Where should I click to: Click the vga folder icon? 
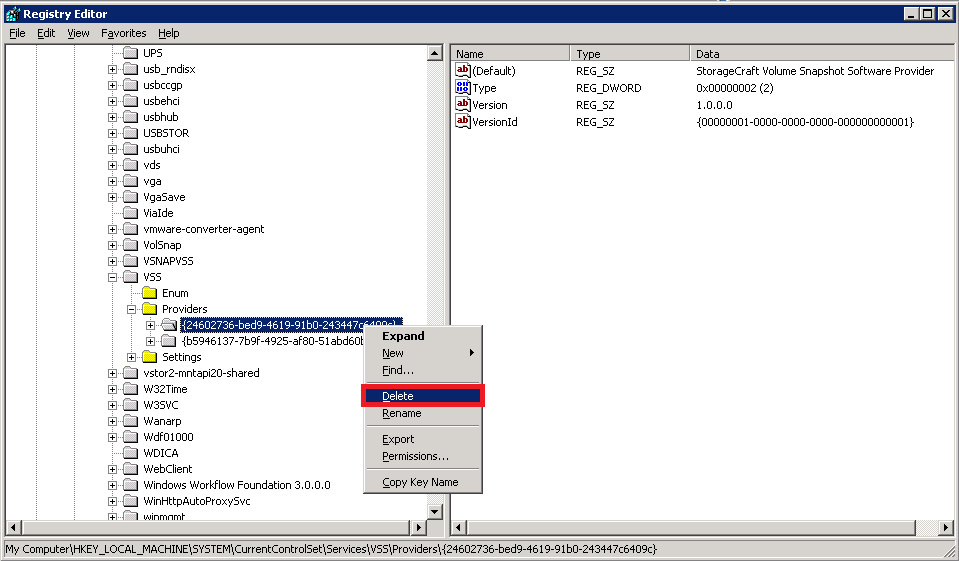[x=130, y=180]
